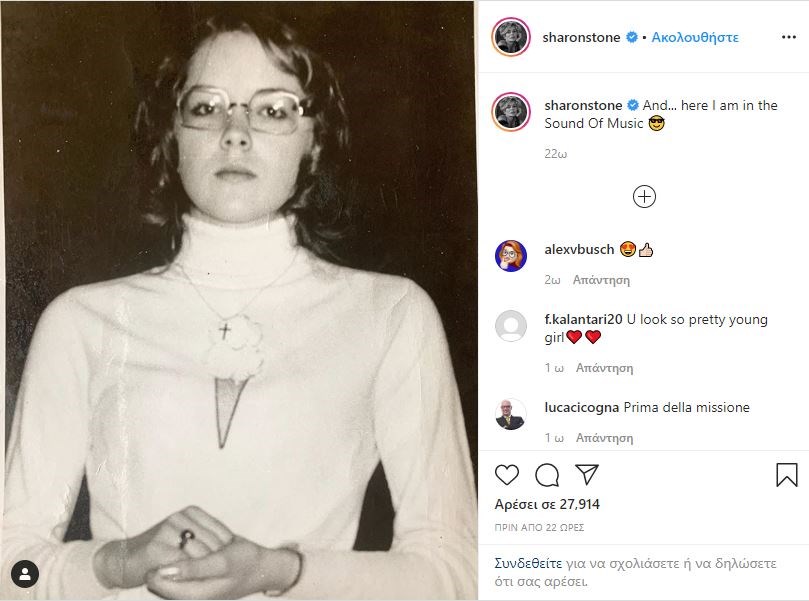Click the Ακολουθήστε follow link
The height and width of the screenshot is (601, 809).
tap(695, 37)
